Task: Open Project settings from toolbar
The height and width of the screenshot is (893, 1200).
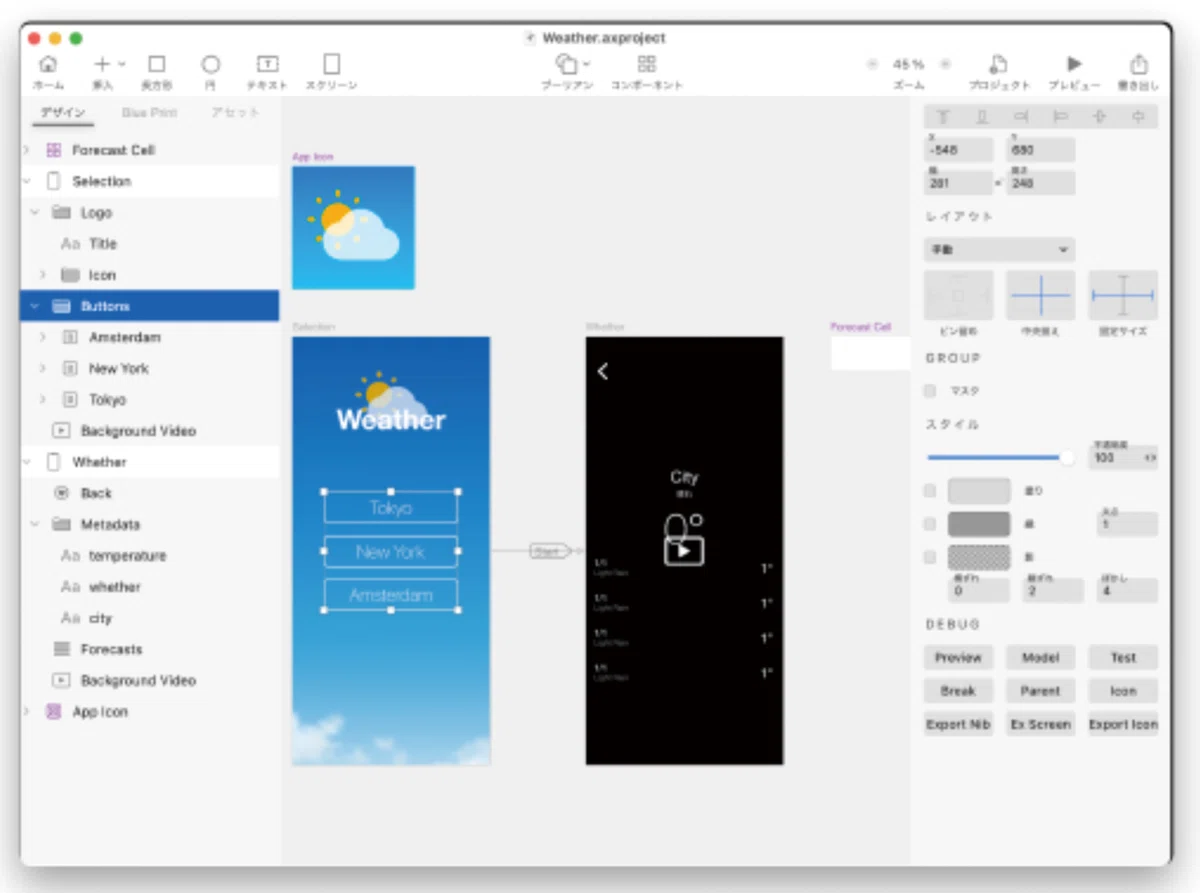Action: (998, 65)
